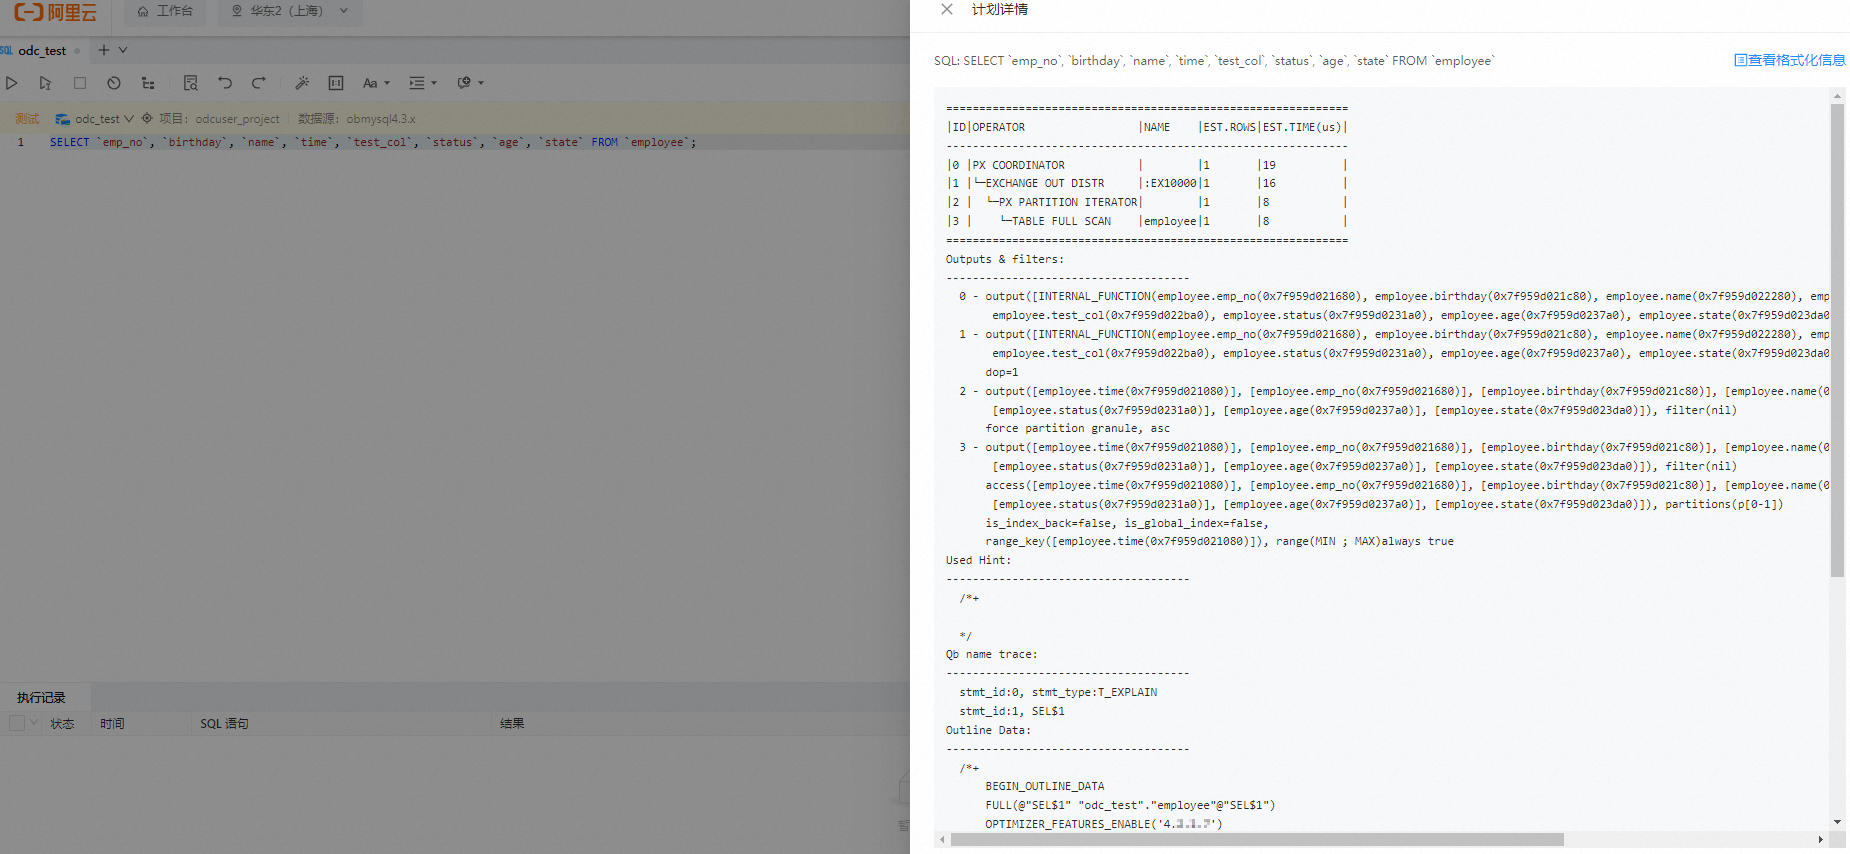The height and width of the screenshot is (854, 1850).
Task: Click the SQL editor line 1 text
Action: [x=373, y=142]
